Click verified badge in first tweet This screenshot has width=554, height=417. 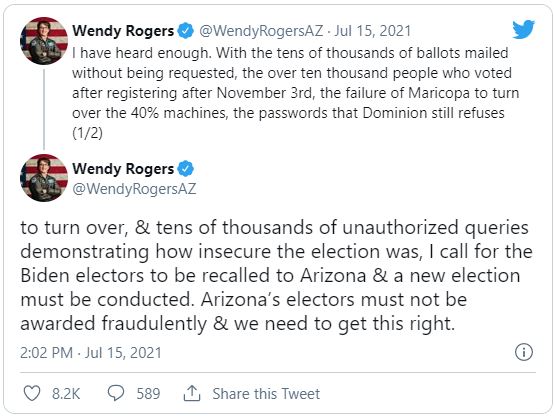[x=185, y=31]
